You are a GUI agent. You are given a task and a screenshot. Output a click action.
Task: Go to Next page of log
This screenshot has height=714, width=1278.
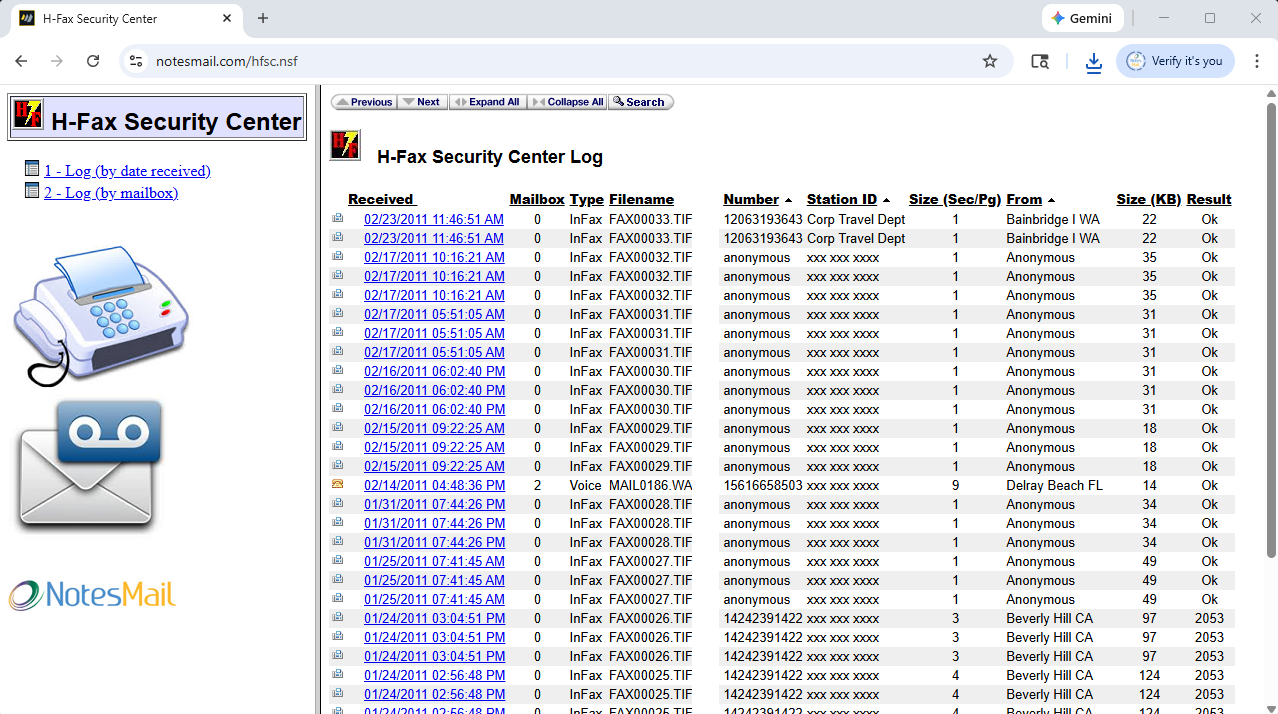(x=423, y=102)
